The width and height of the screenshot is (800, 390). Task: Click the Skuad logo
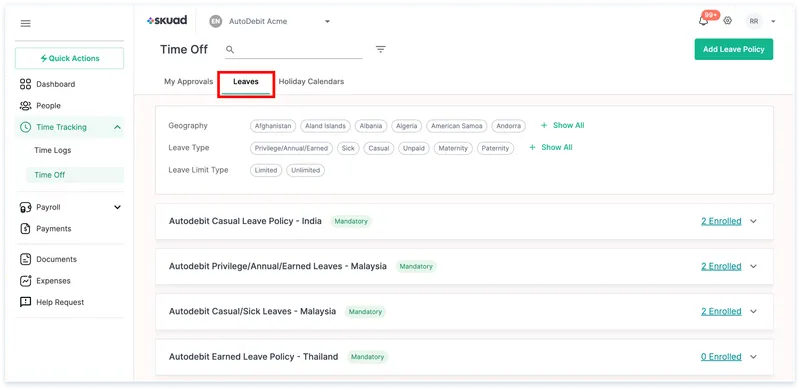(x=167, y=20)
